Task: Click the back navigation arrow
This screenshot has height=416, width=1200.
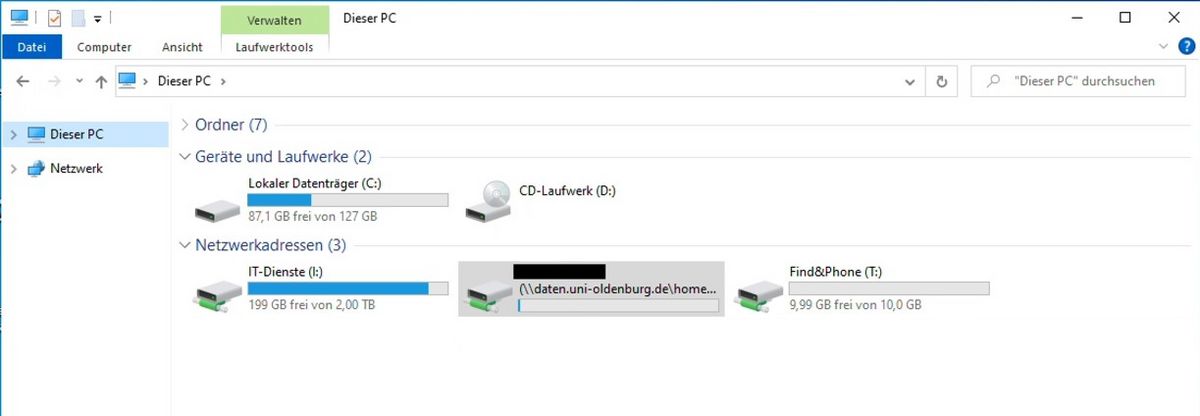Action: click(23, 82)
